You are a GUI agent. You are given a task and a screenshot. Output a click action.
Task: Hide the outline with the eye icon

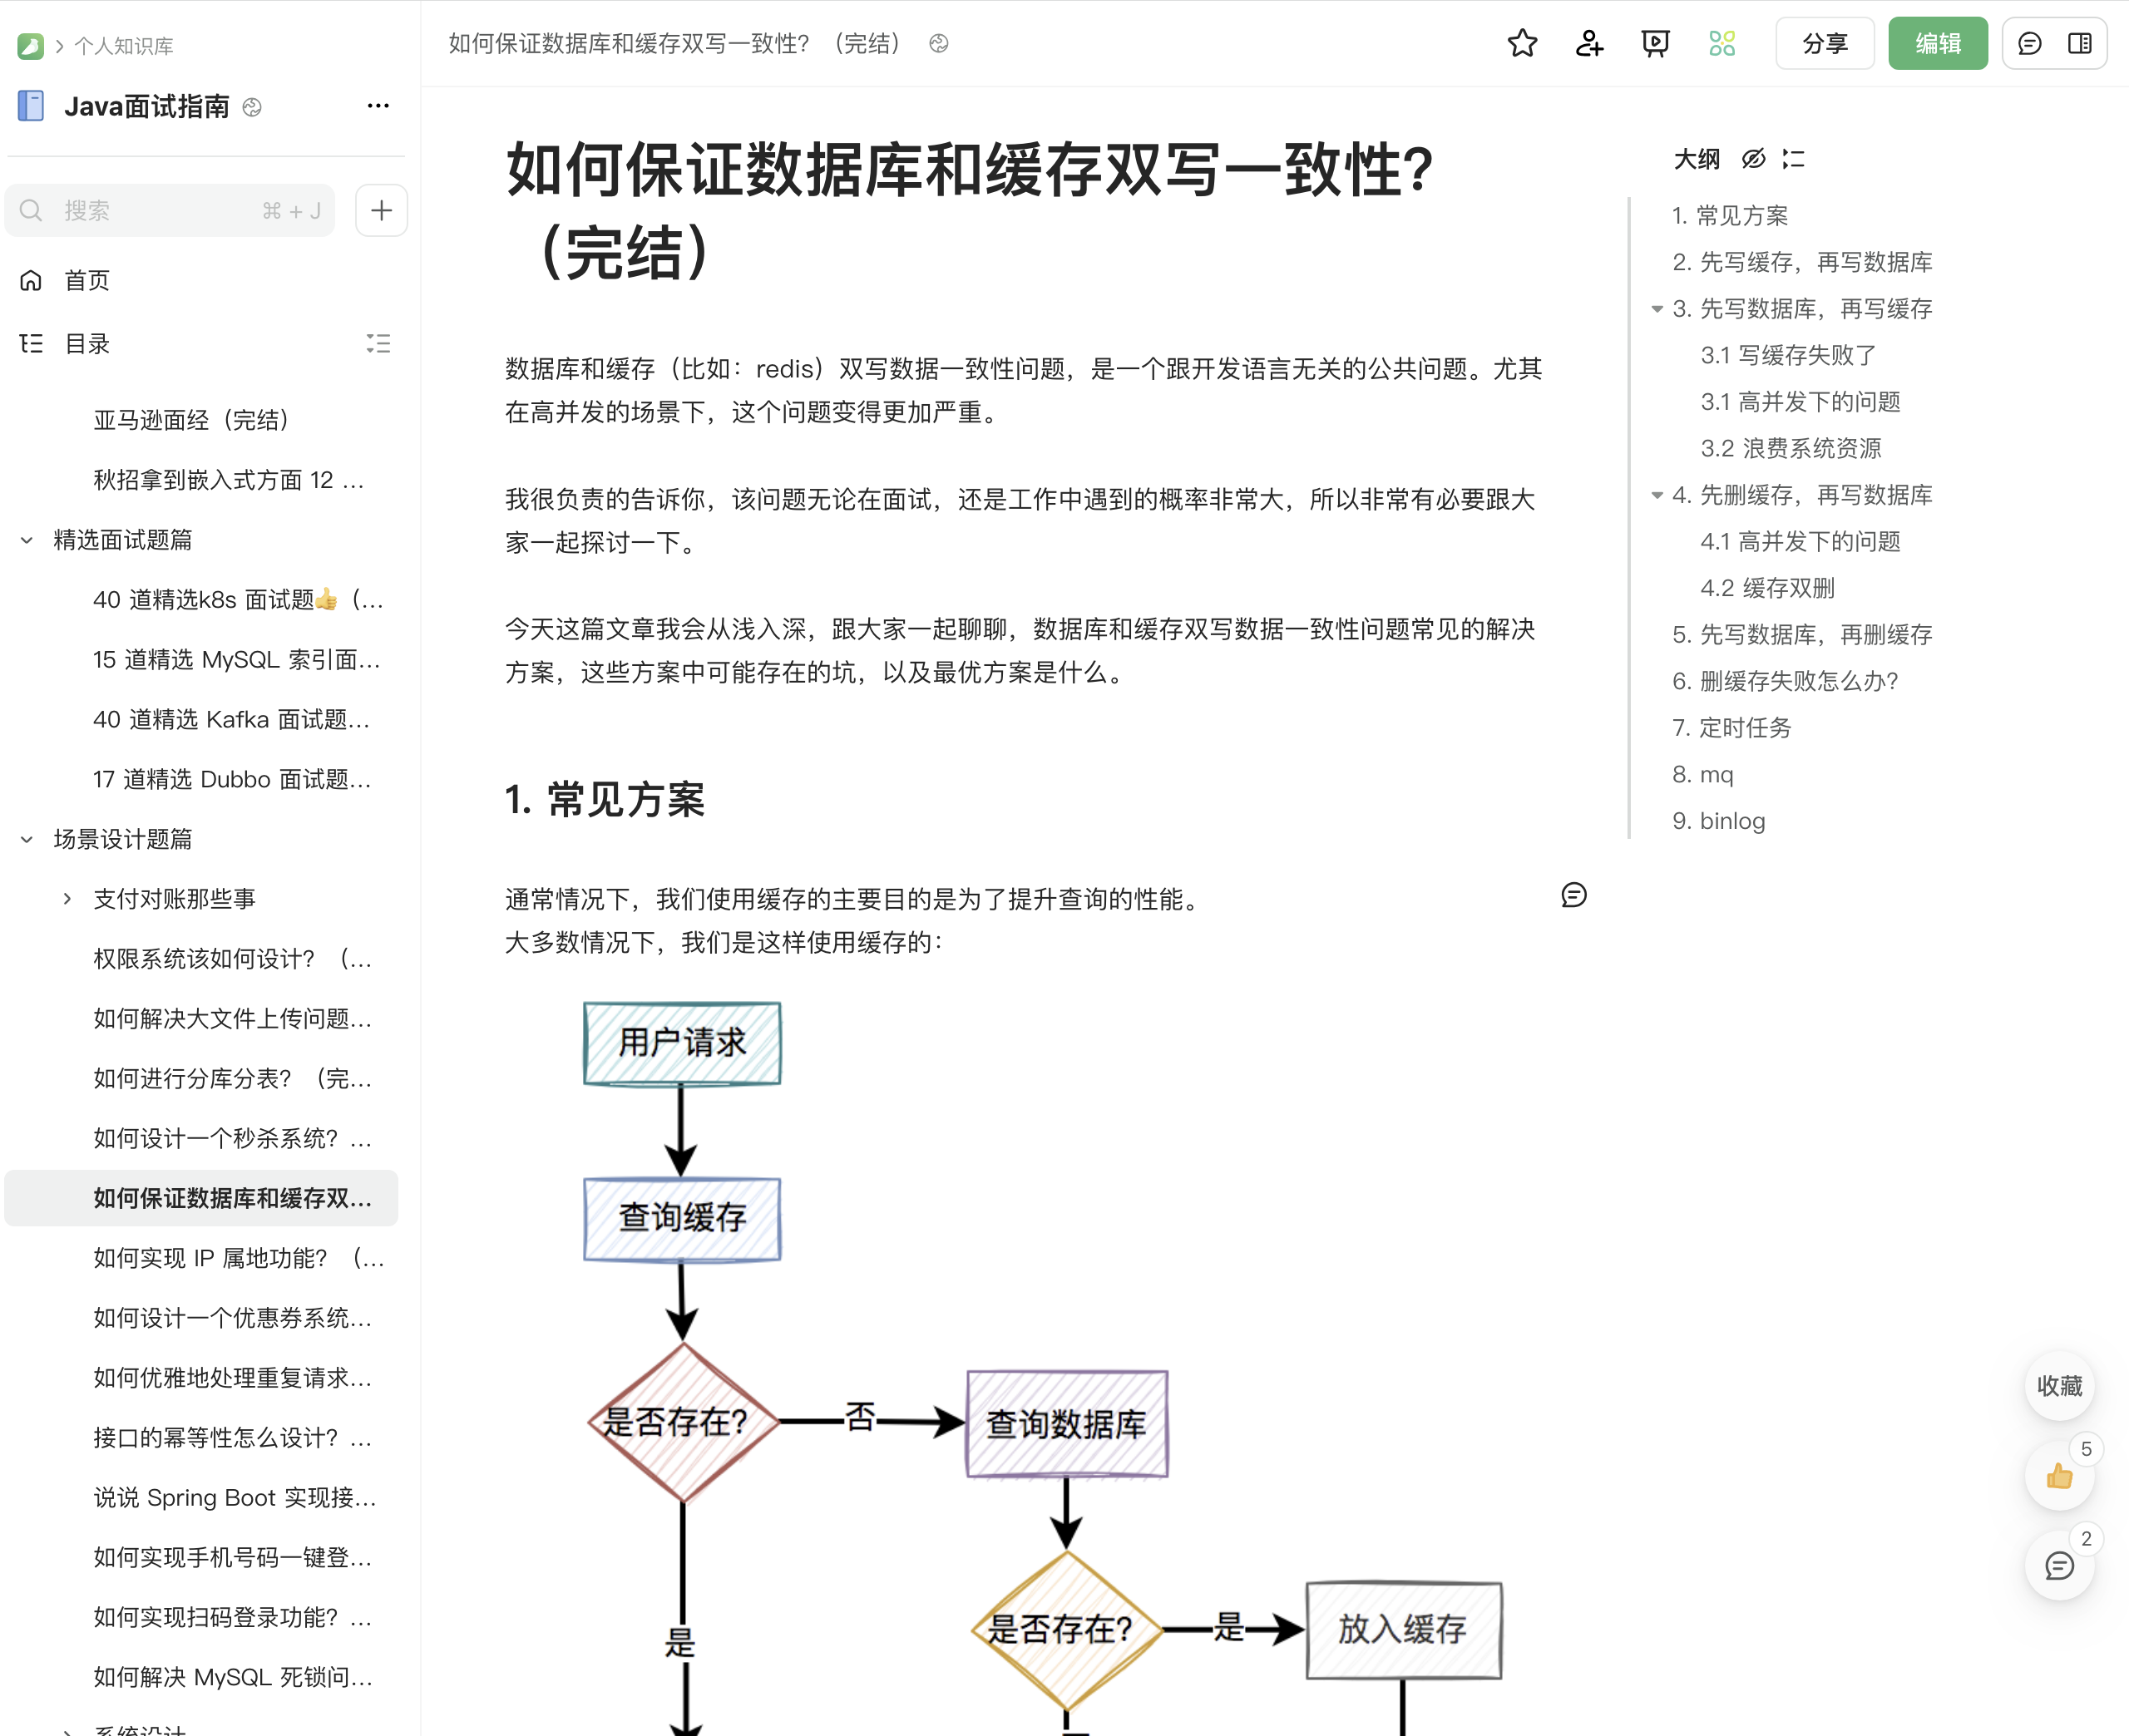point(1753,159)
